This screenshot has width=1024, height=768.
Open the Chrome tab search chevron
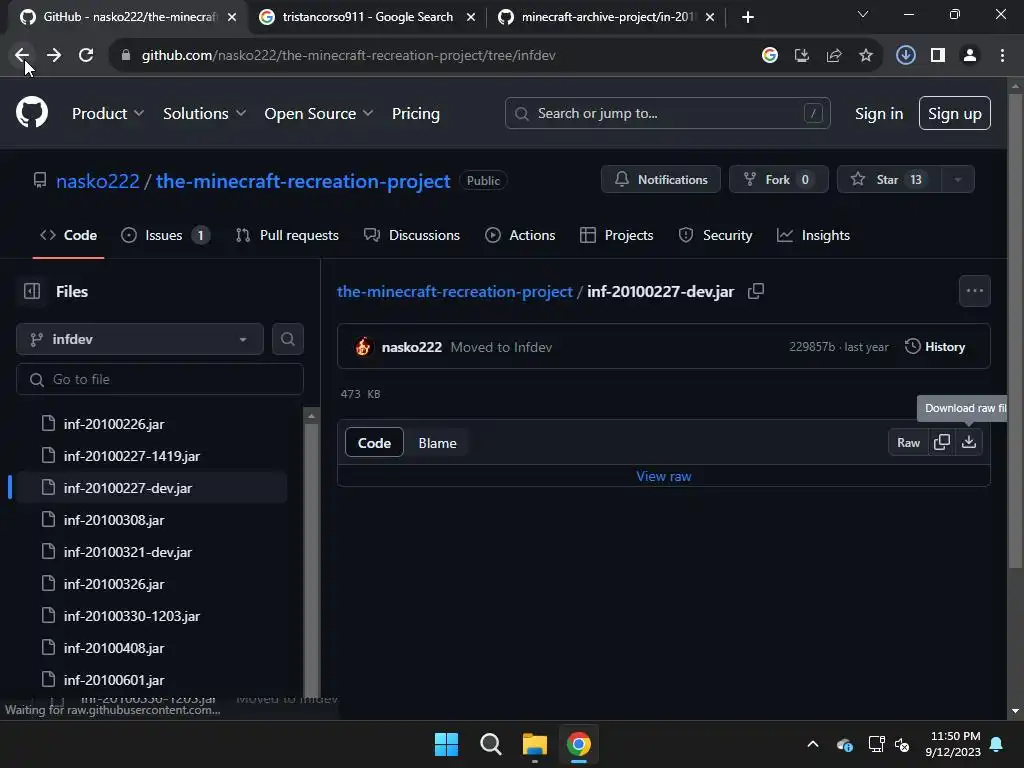click(x=863, y=14)
